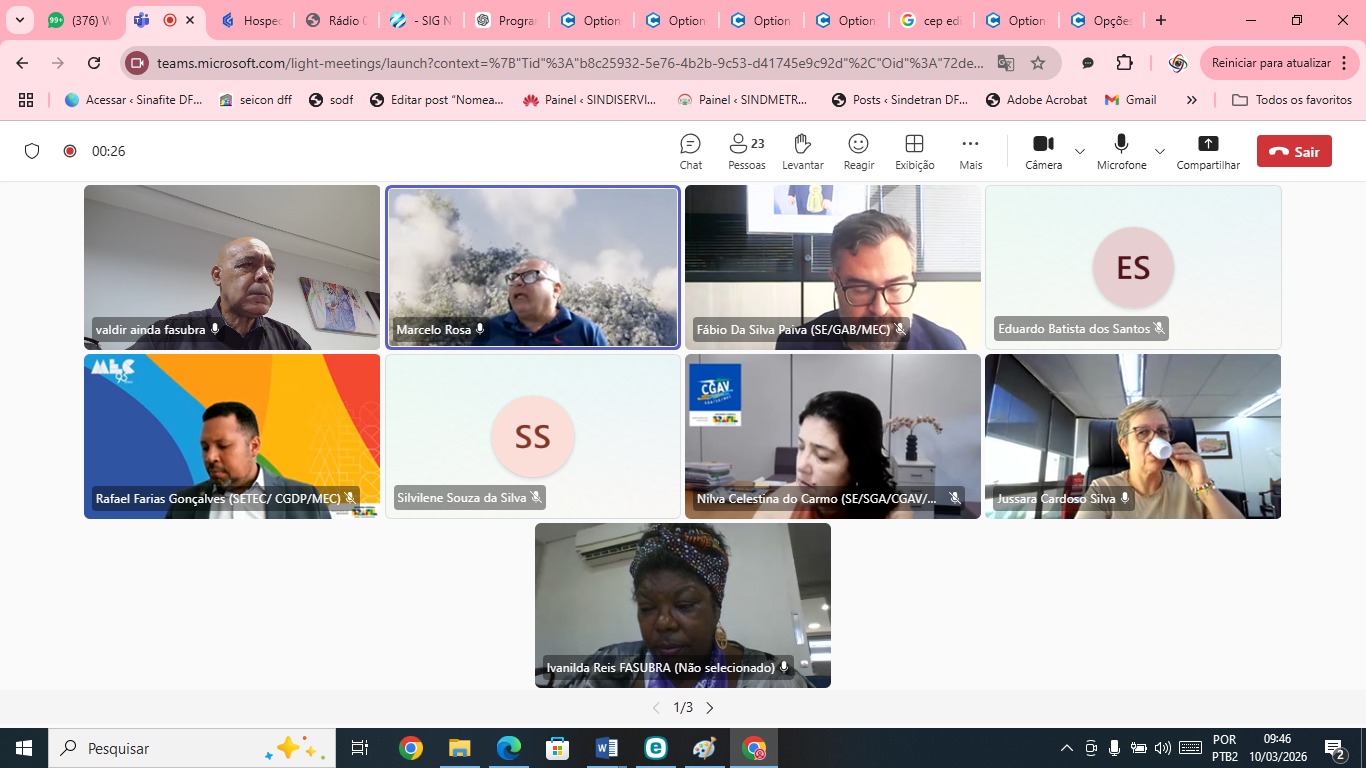1366x768 pixels.
Task: Select the Gmail bookmark
Action: 1131,100
